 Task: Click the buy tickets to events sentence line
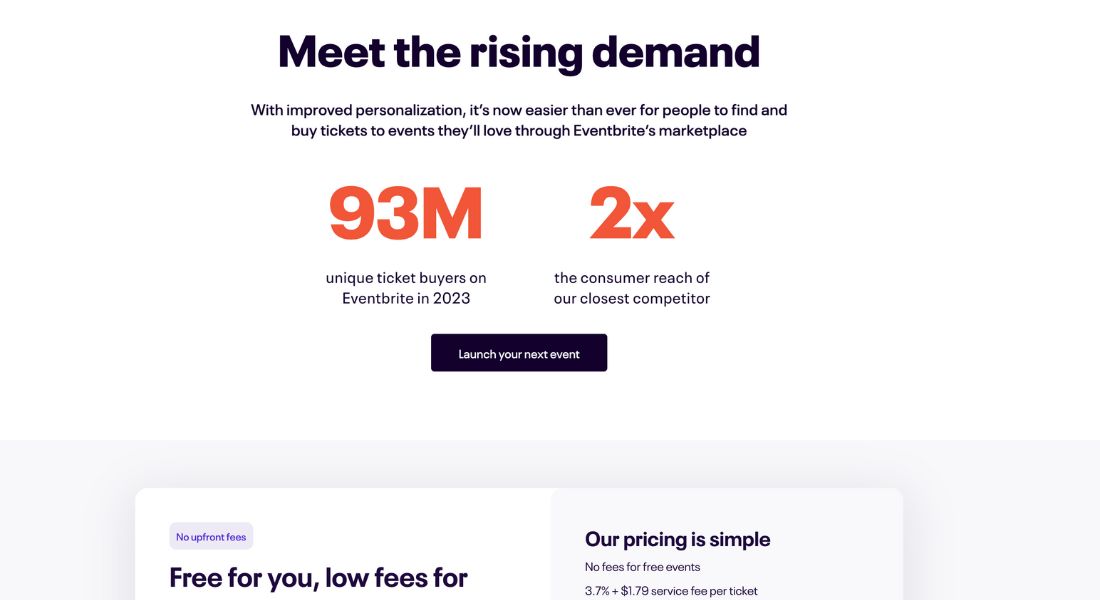[x=518, y=131]
